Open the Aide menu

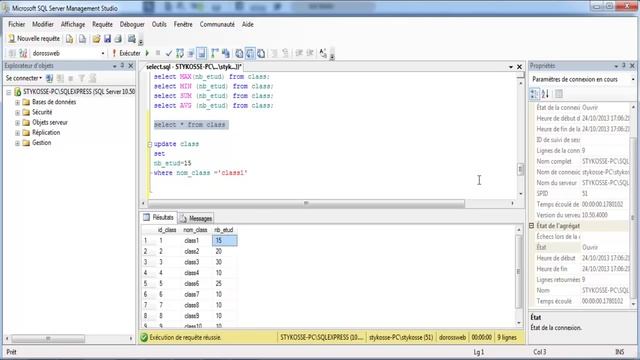pyautogui.click(x=248, y=24)
